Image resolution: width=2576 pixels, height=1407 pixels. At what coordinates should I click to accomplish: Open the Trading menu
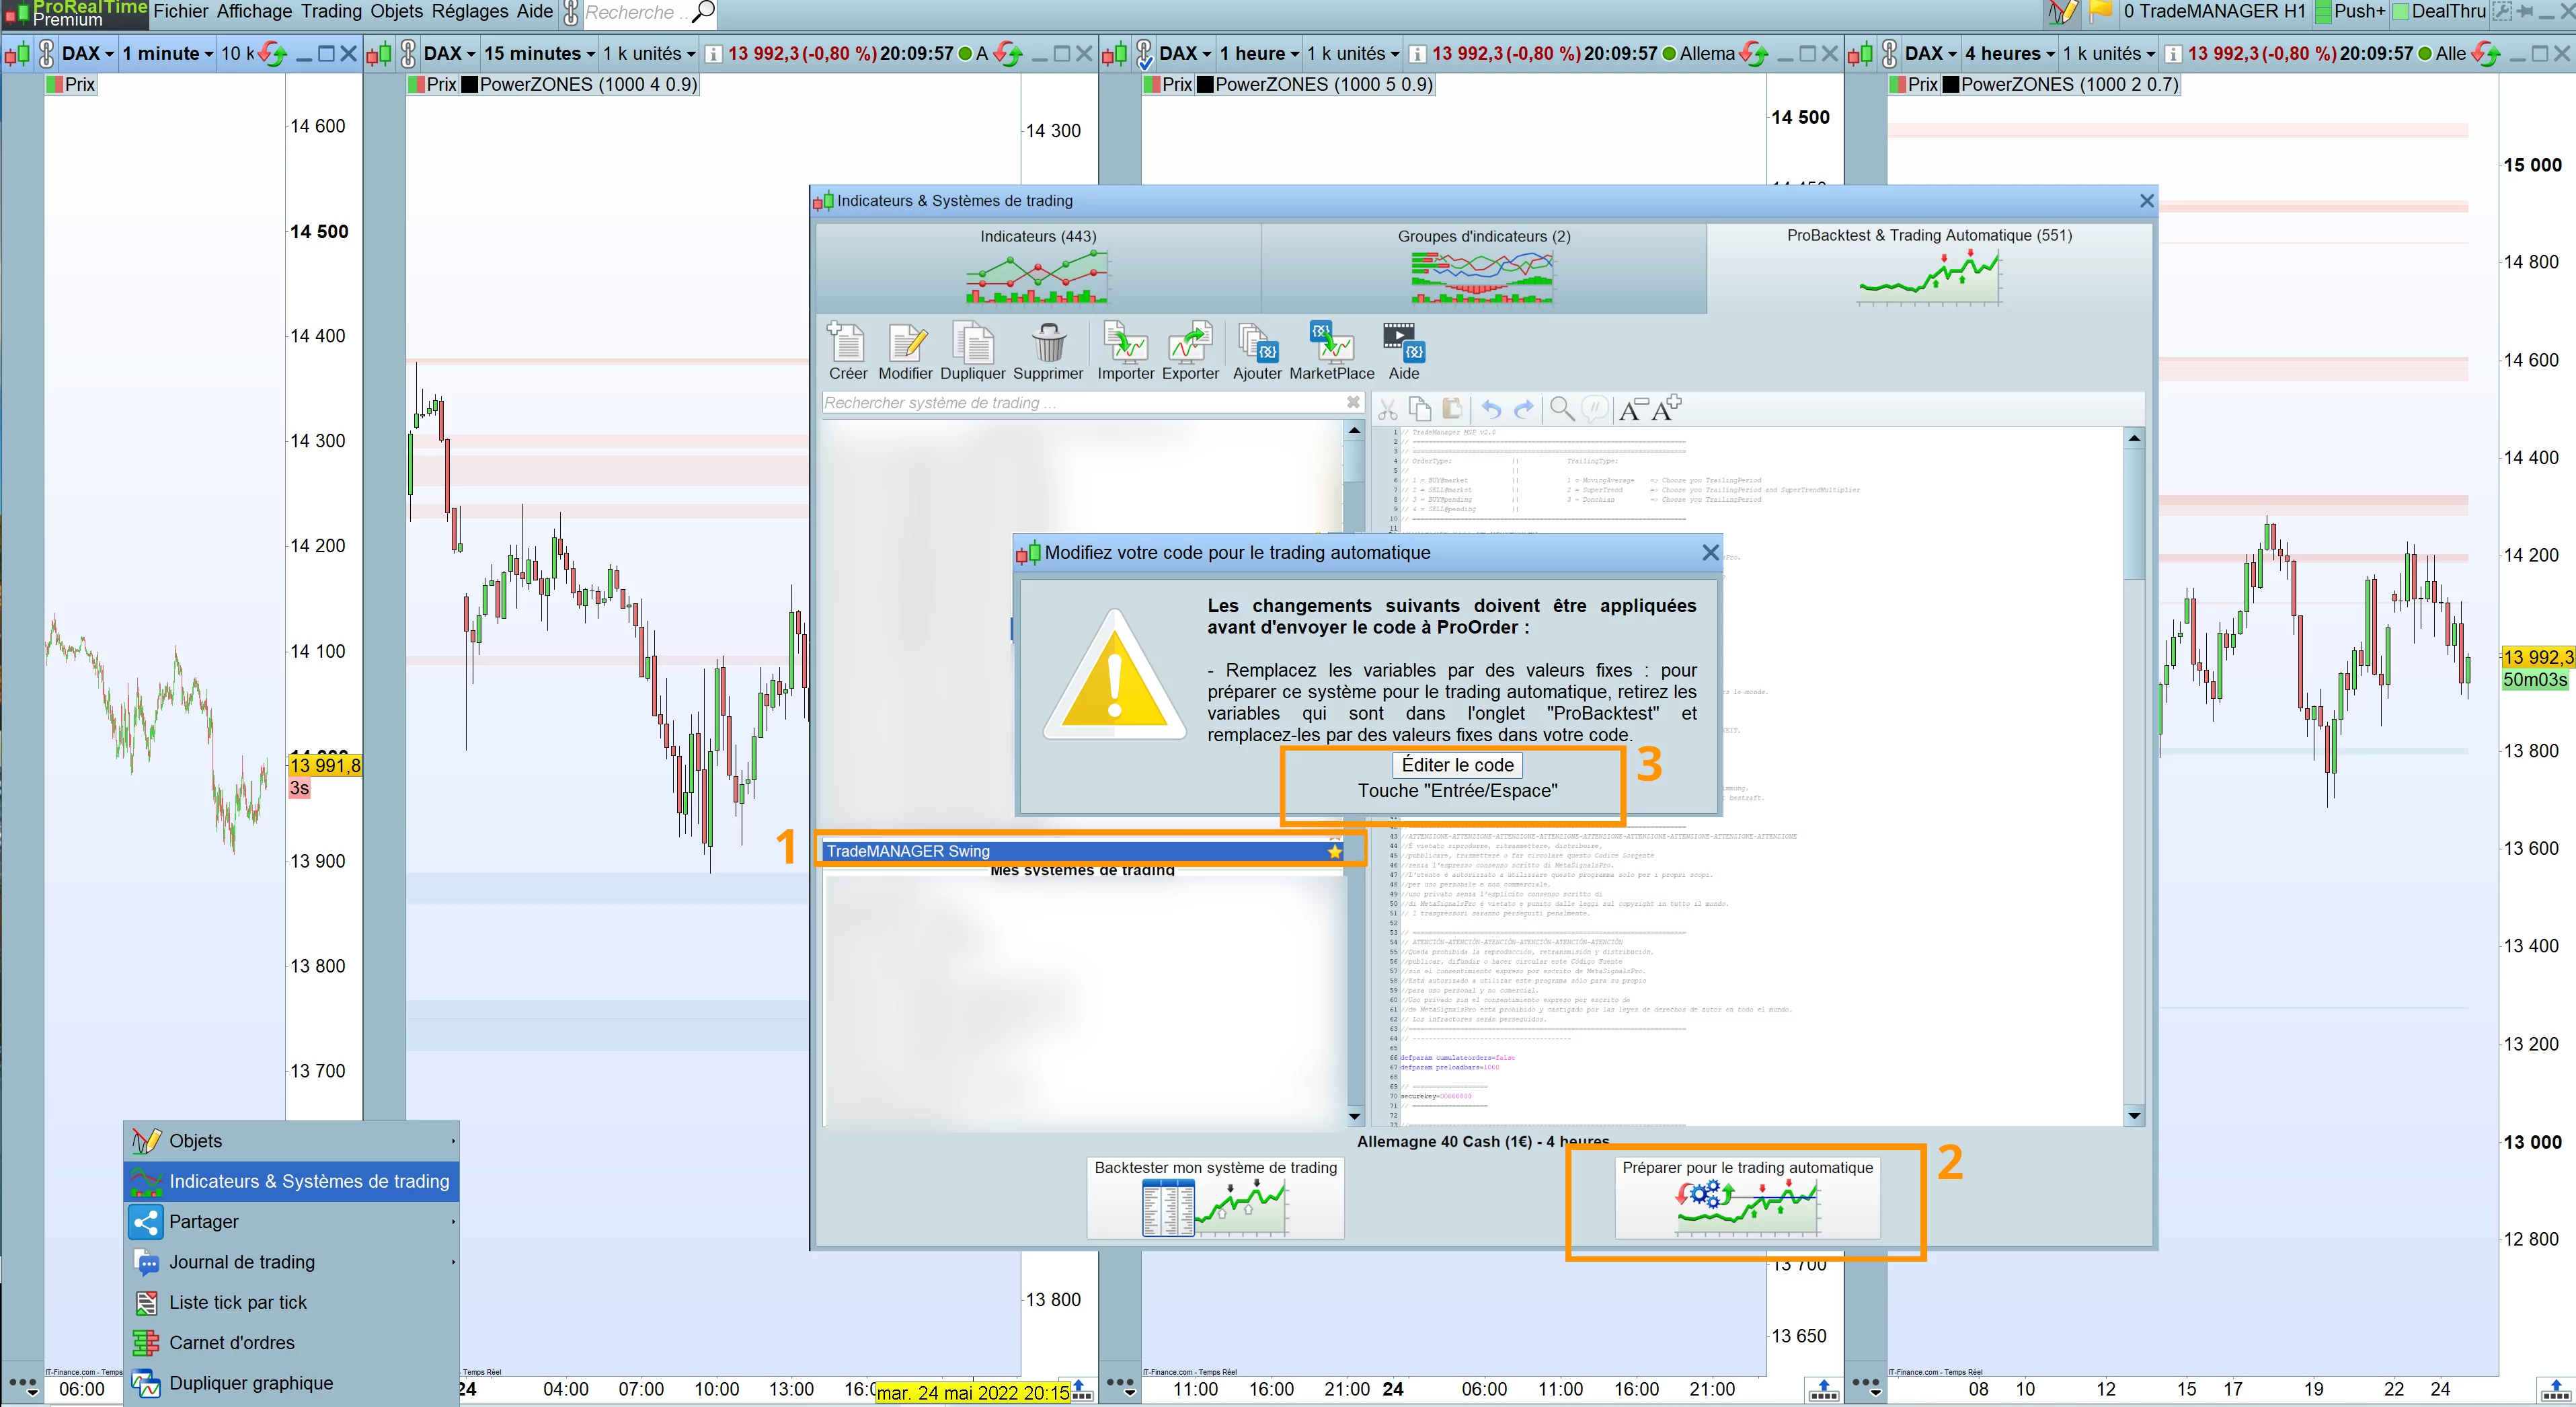pyautogui.click(x=331, y=12)
